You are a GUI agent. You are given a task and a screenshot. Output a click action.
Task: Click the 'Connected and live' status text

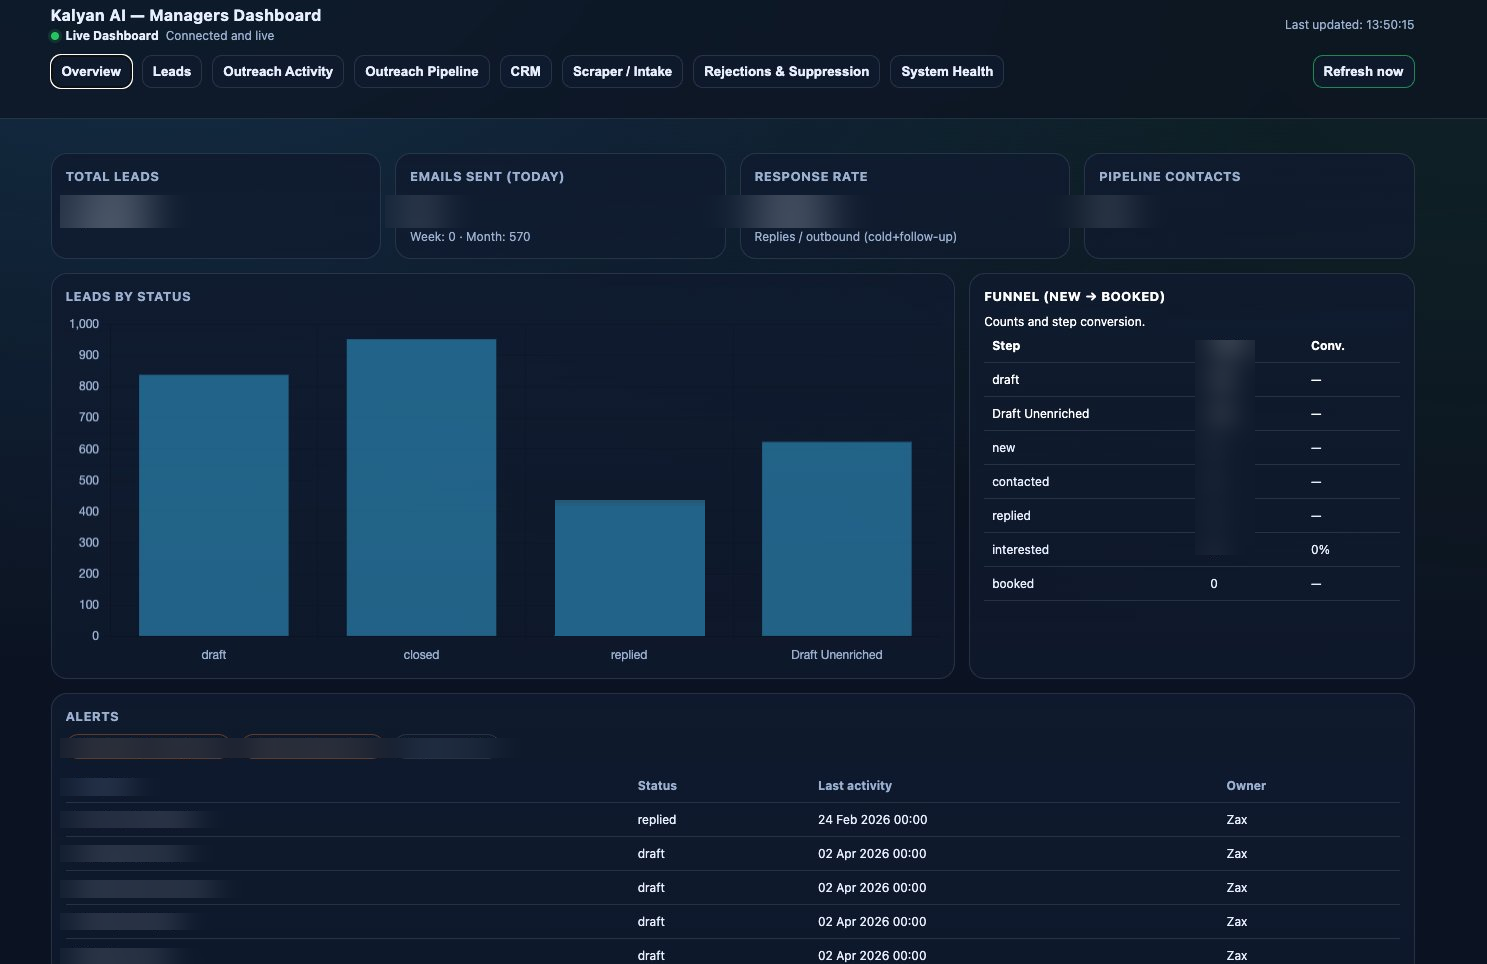tap(220, 36)
